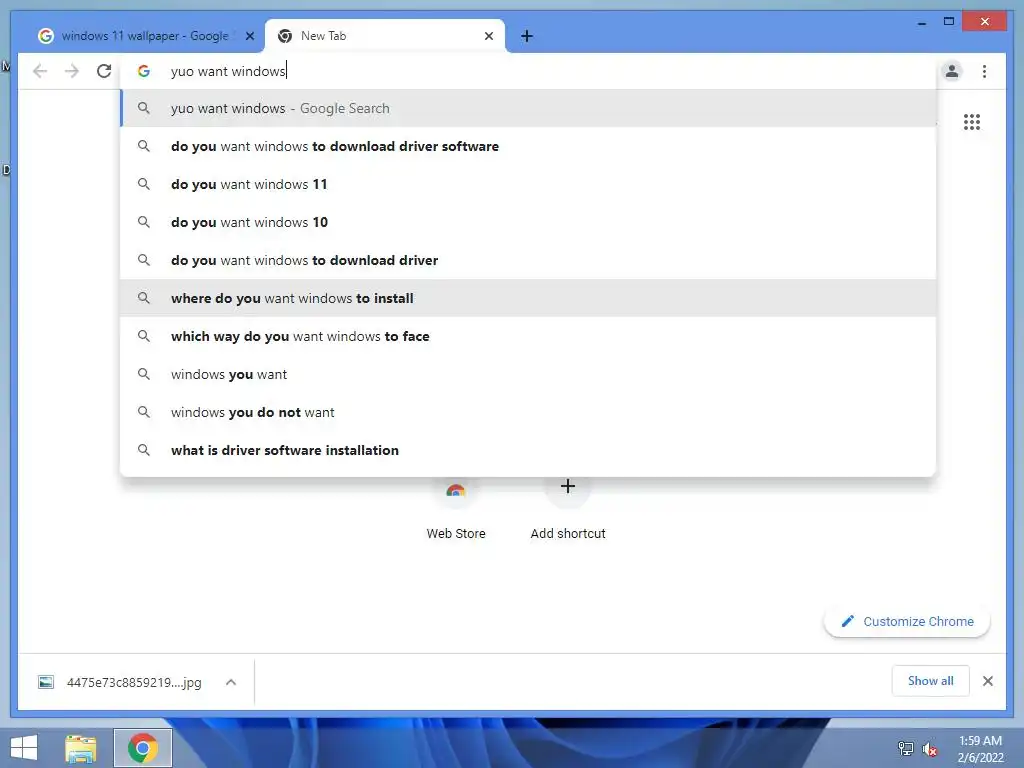1024x768 pixels.
Task: Choose 'do you want windows to download driver'
Action: 528,260
